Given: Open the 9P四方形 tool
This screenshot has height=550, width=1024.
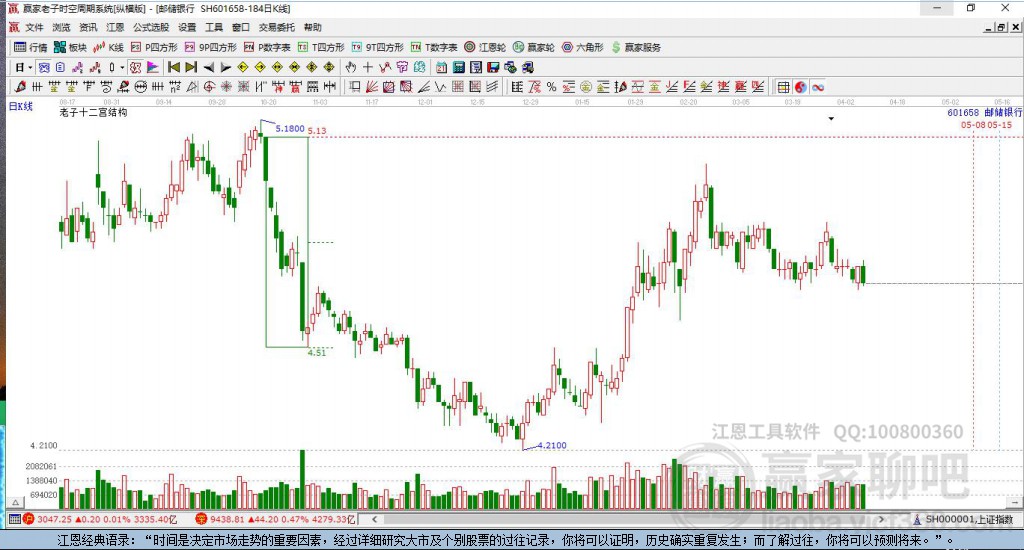Looking at the screenshot, I should [211, 47].
